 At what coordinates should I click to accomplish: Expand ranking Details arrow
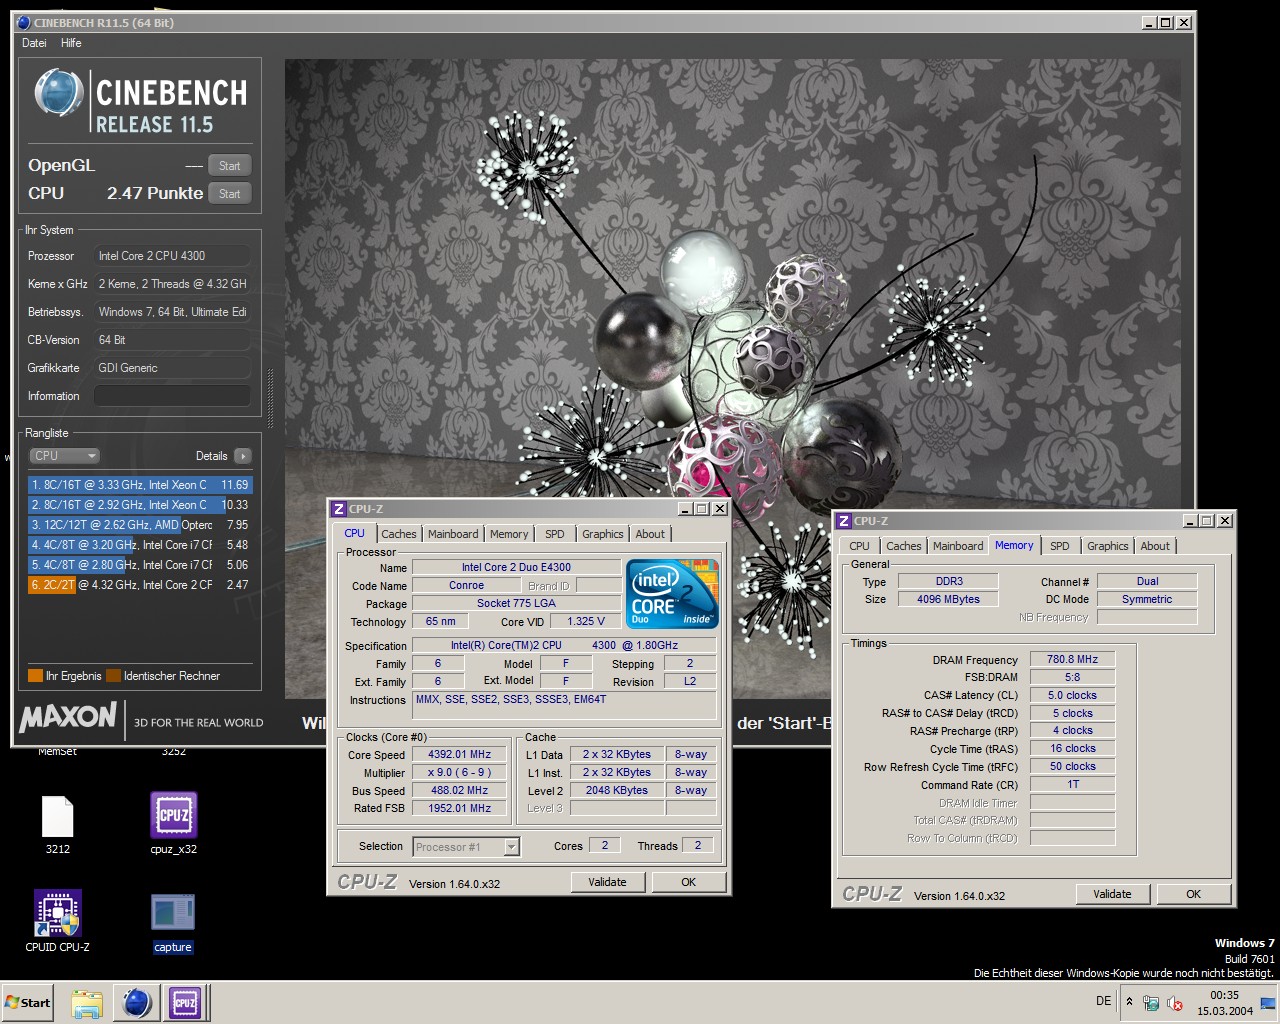(x=242, y=456)
